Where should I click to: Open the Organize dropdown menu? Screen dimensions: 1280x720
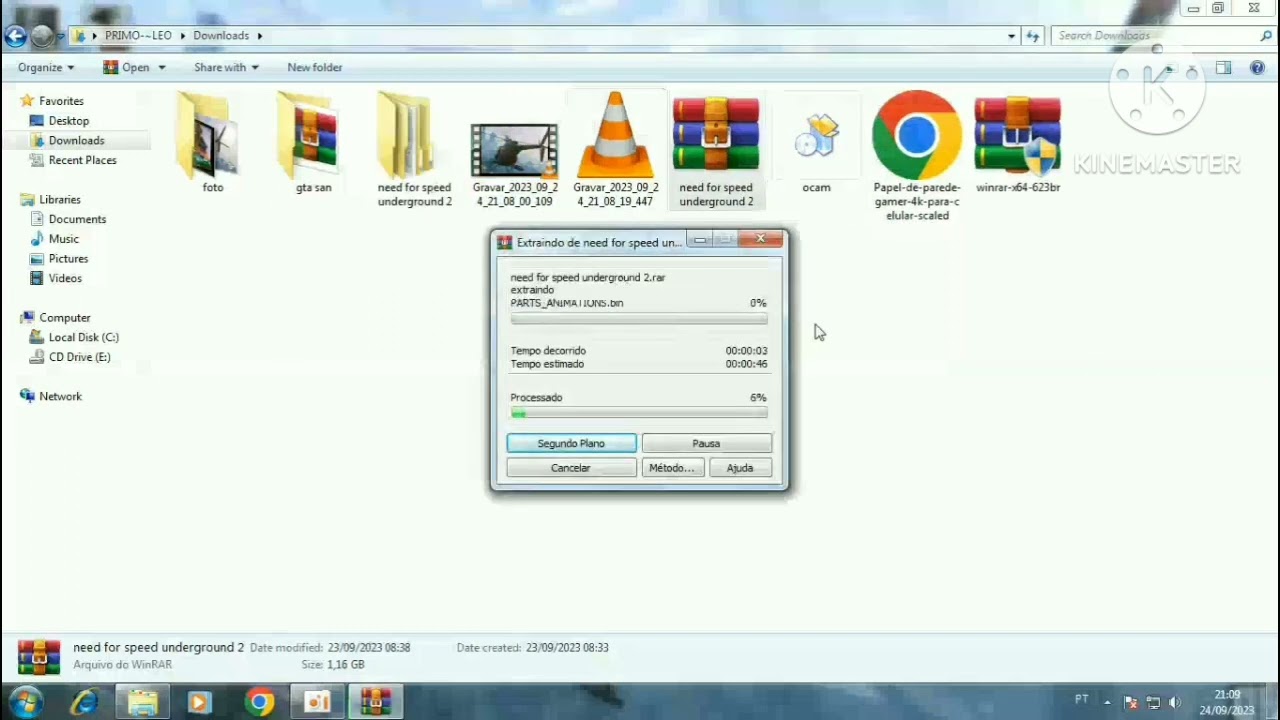tap(46, 68)
